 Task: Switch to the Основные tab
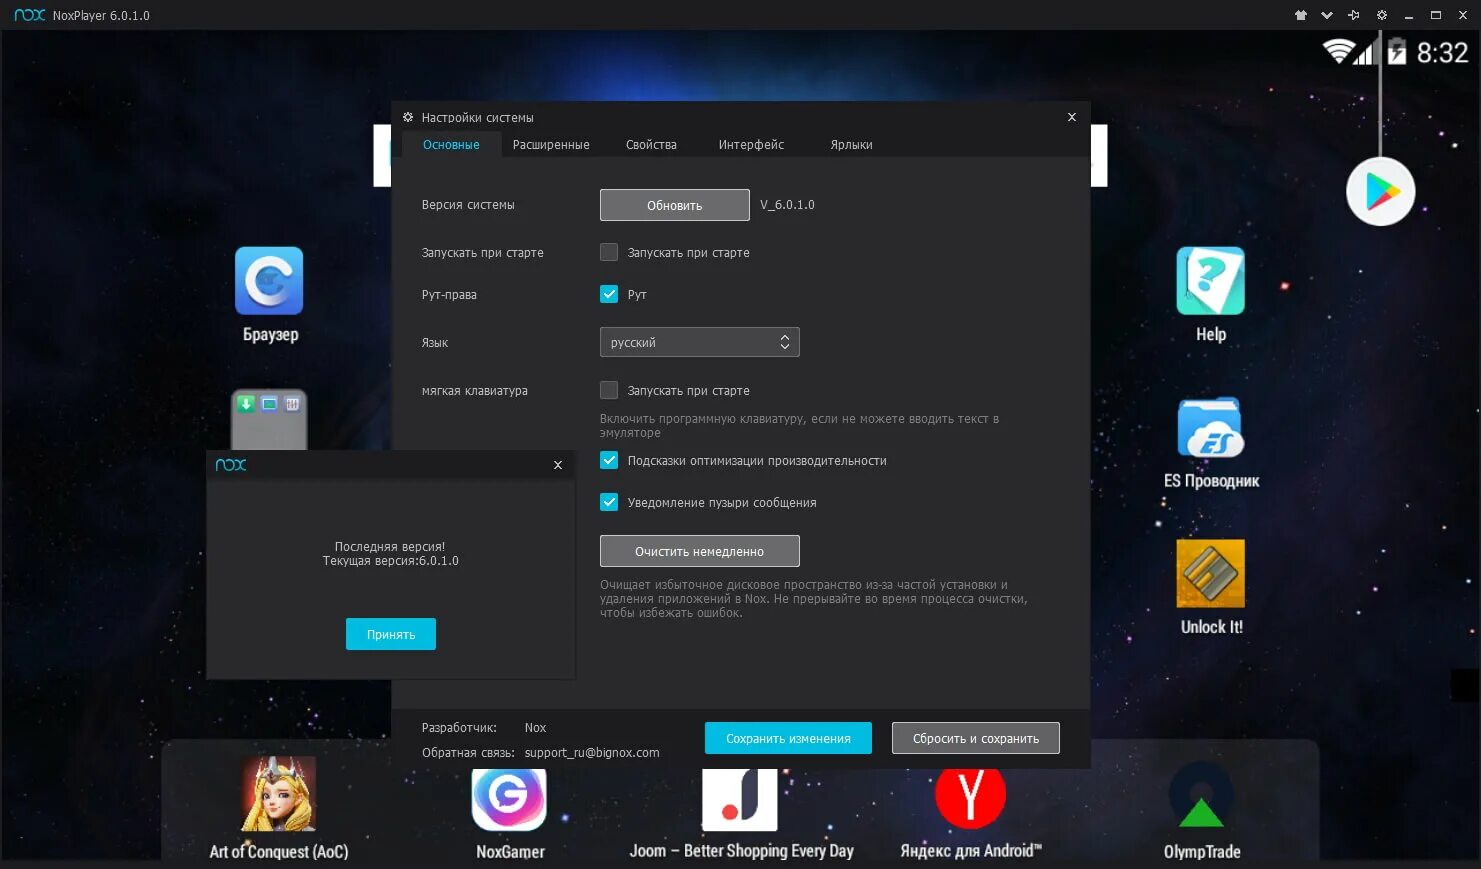451,145
